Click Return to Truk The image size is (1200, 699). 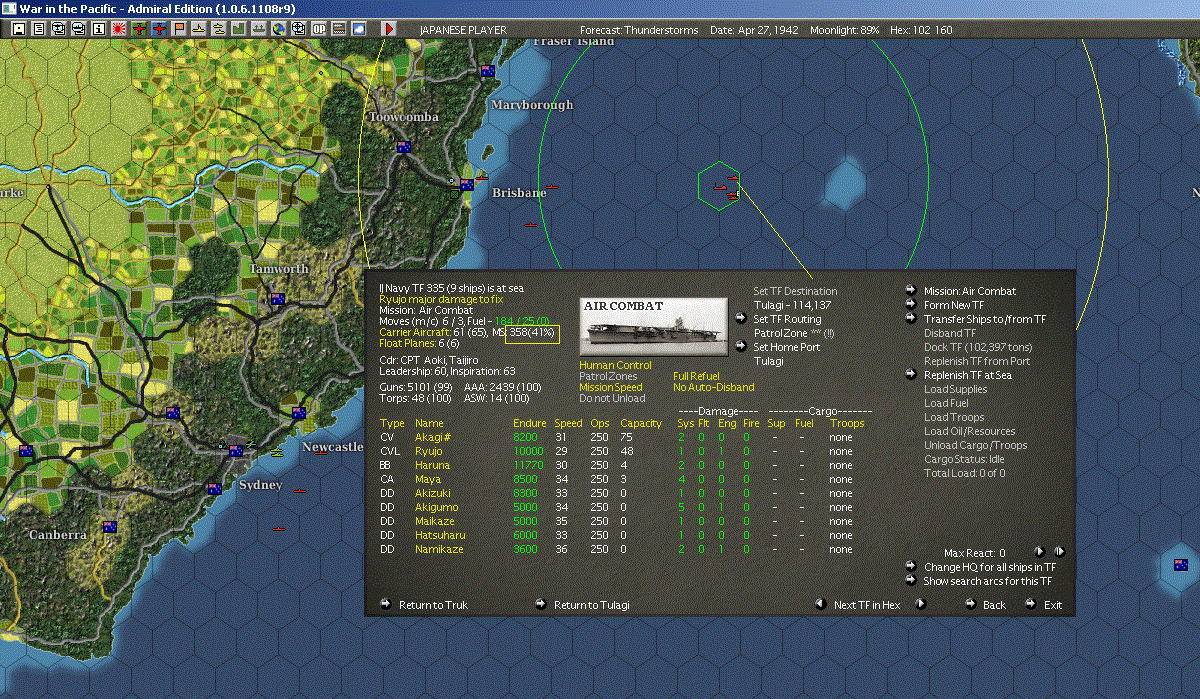tap(433, 605)
